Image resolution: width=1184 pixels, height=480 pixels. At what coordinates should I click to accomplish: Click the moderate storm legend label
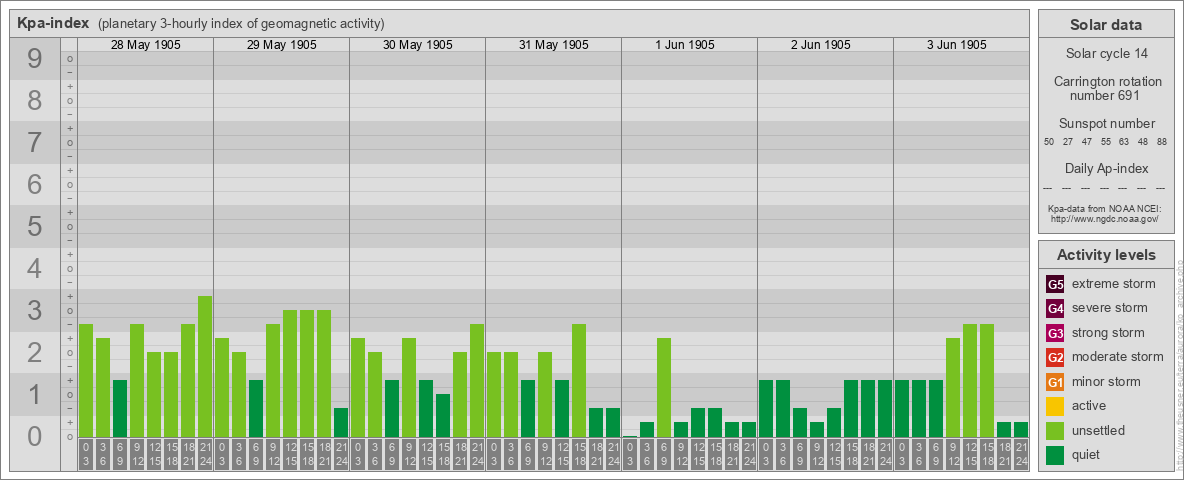pos(1118,357)
